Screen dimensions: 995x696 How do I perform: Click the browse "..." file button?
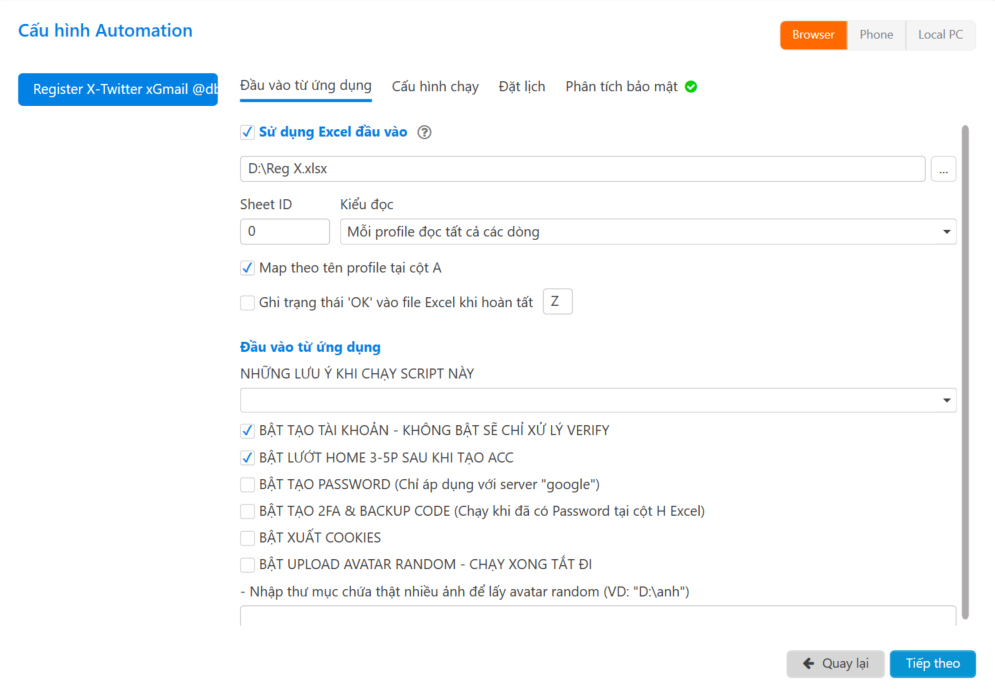coord(943,169)
